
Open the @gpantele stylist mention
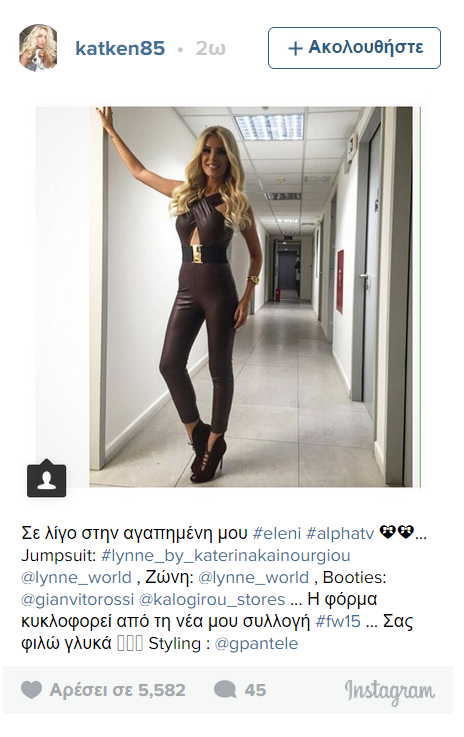pos(256,644)
